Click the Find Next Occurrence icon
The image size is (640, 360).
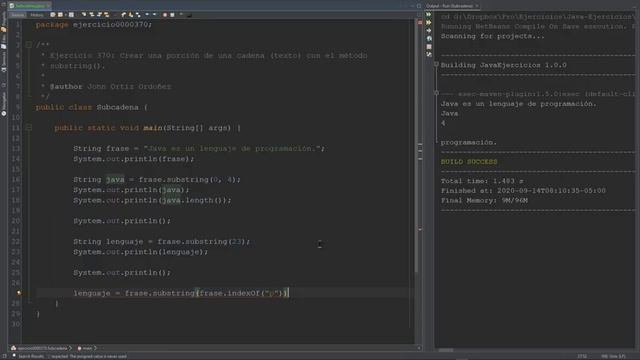tap(99, 15)
